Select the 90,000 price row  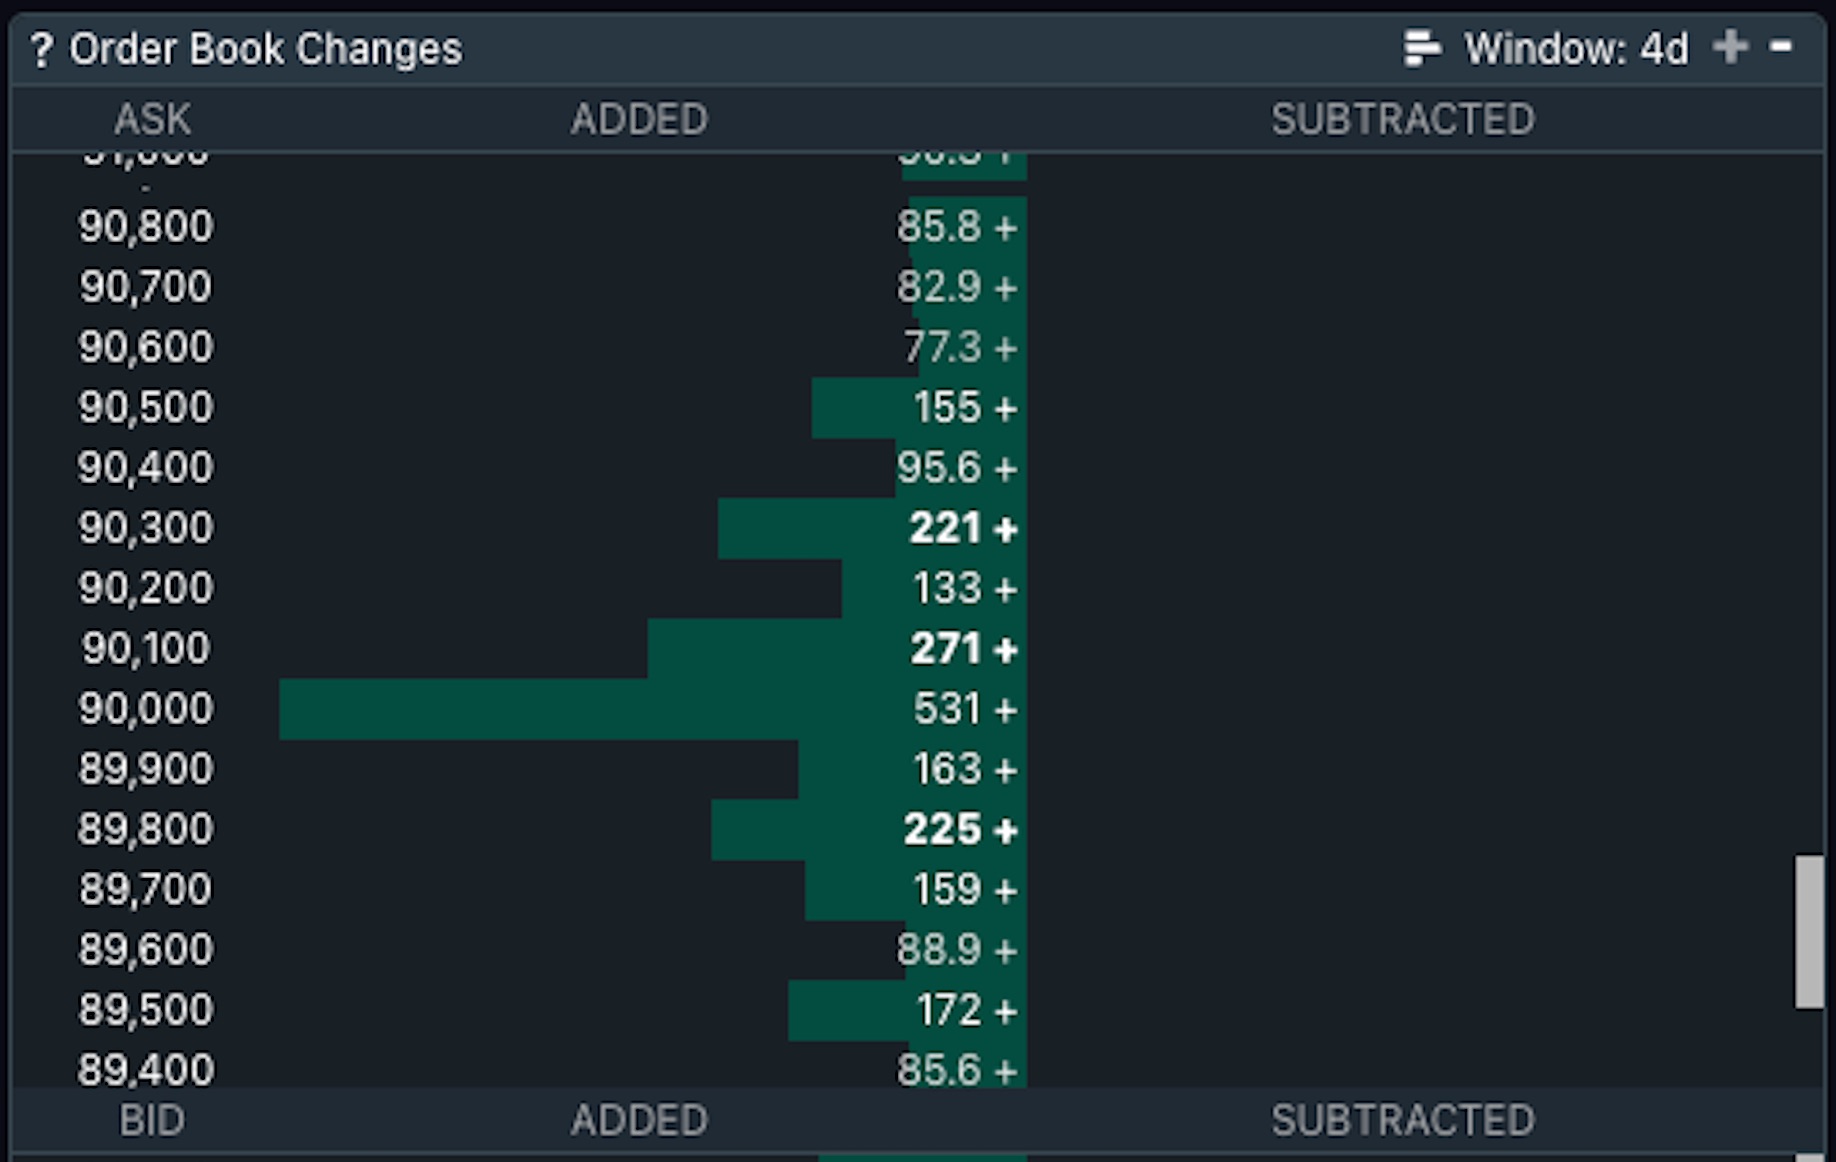[x=917, y=709]
